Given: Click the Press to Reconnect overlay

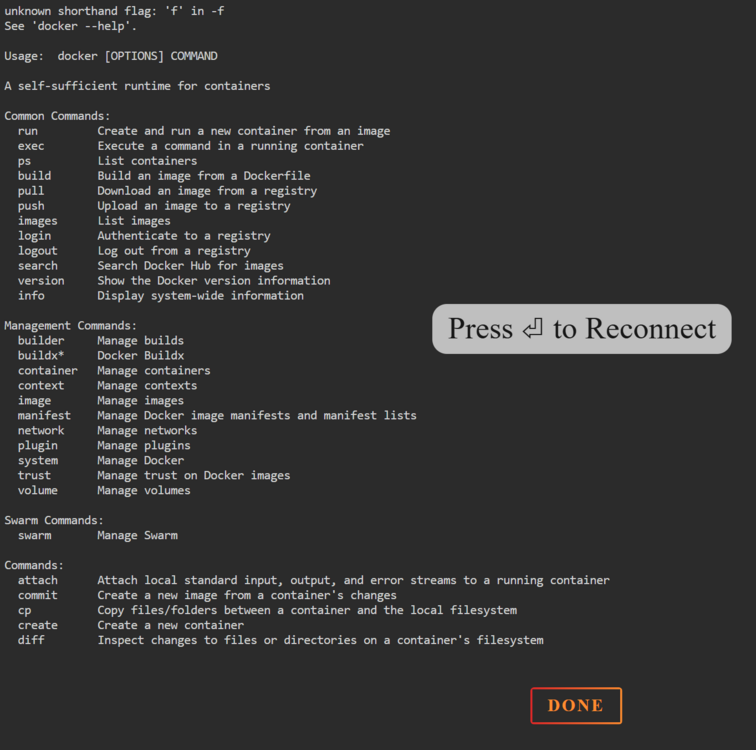Looking at the screenshot, I should (x=581, y=329).
